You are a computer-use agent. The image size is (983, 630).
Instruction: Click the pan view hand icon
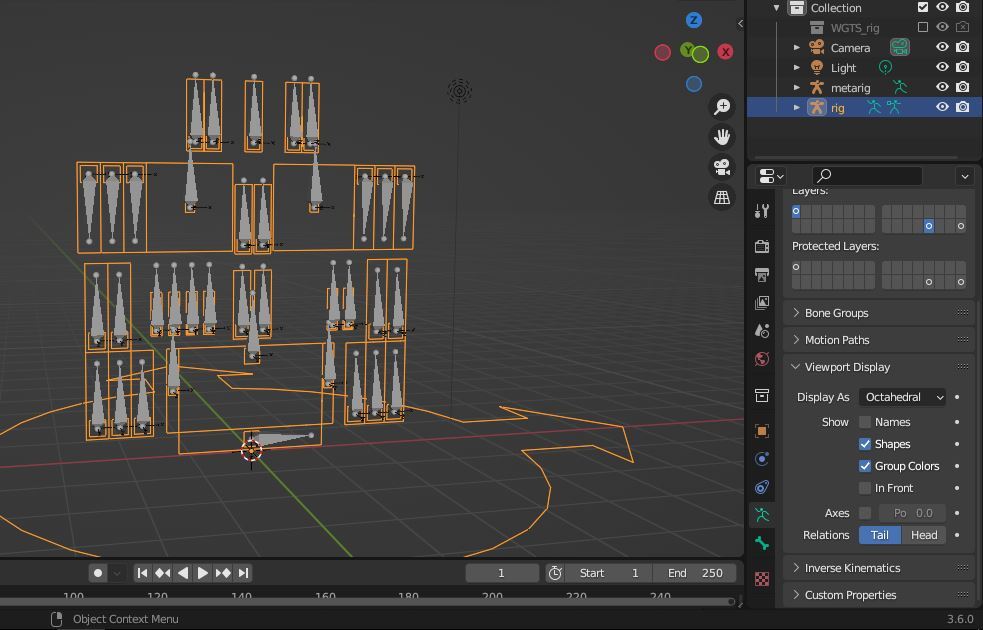[723, 137]
